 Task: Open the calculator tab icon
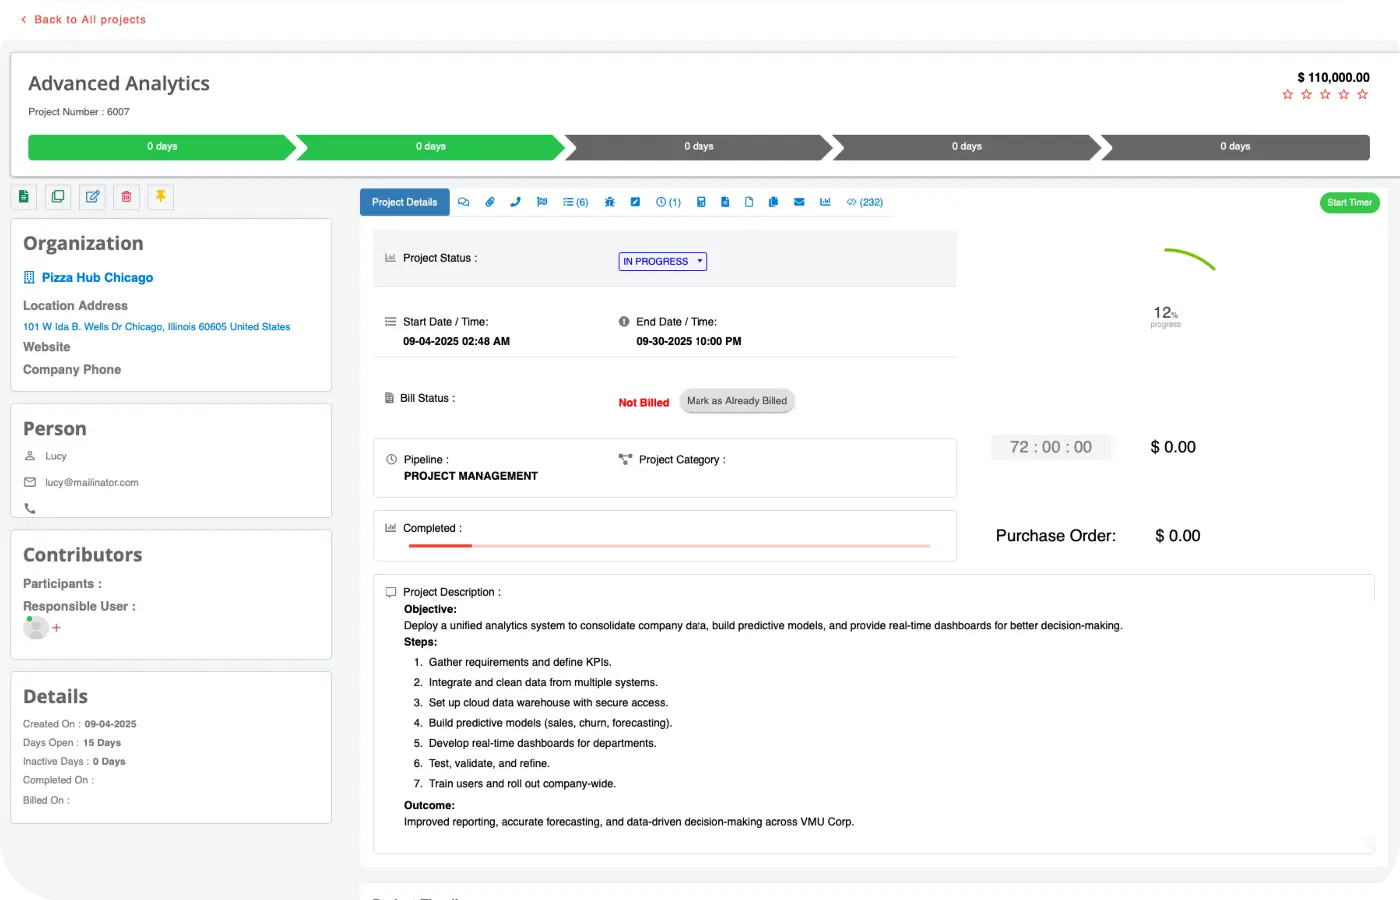pos(701,202)
